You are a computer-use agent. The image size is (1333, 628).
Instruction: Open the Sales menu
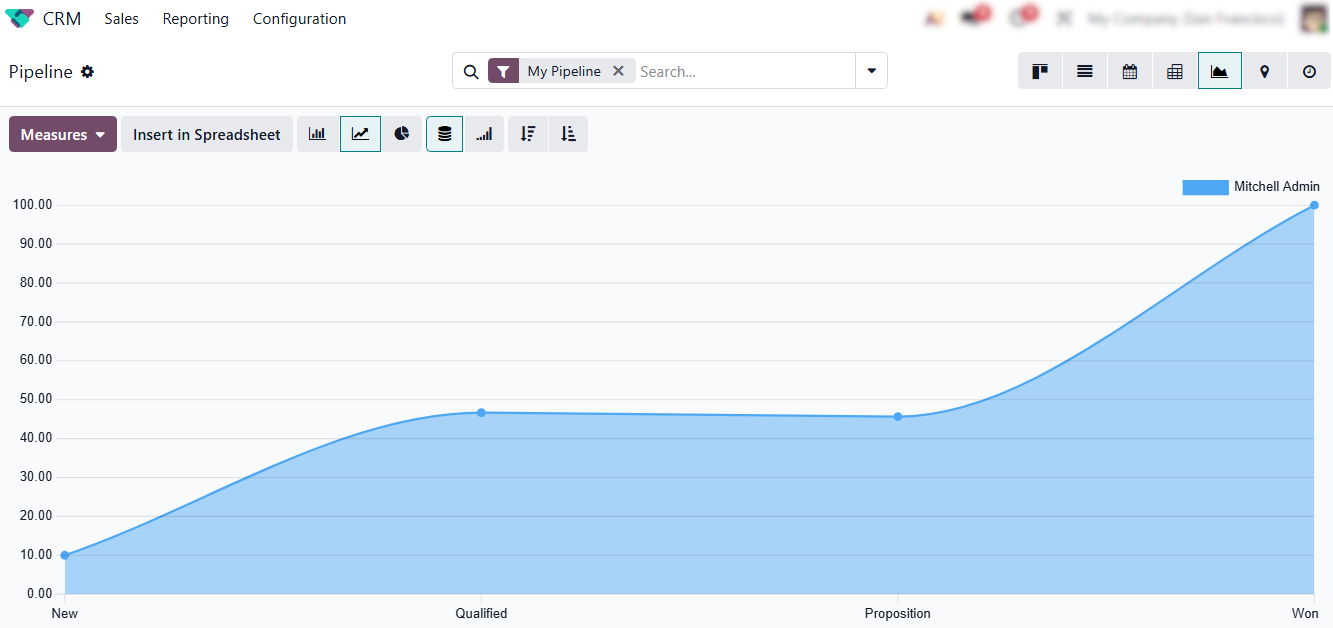121,19
